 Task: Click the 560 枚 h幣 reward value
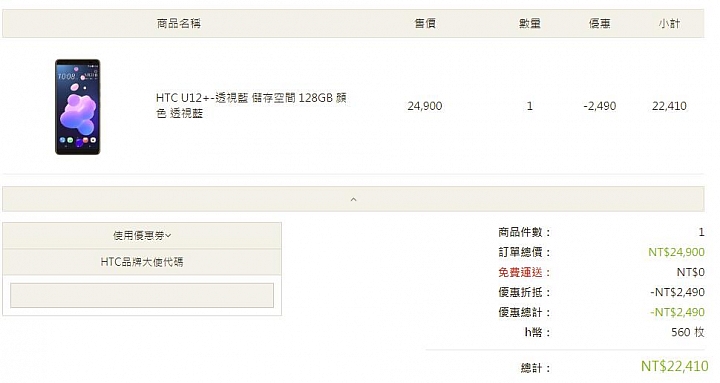687,332
